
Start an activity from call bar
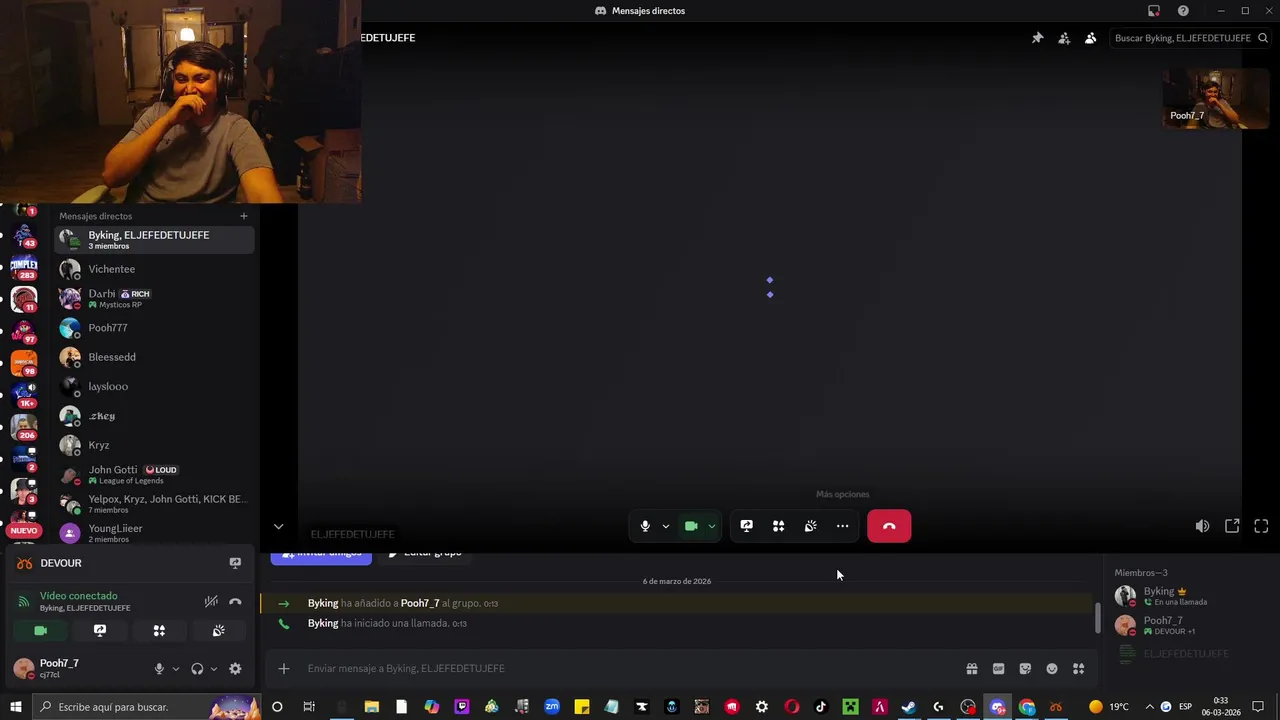778,526
